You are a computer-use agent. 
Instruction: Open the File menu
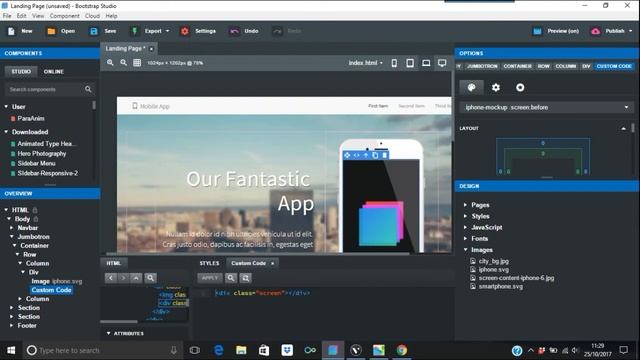[7, 16]
